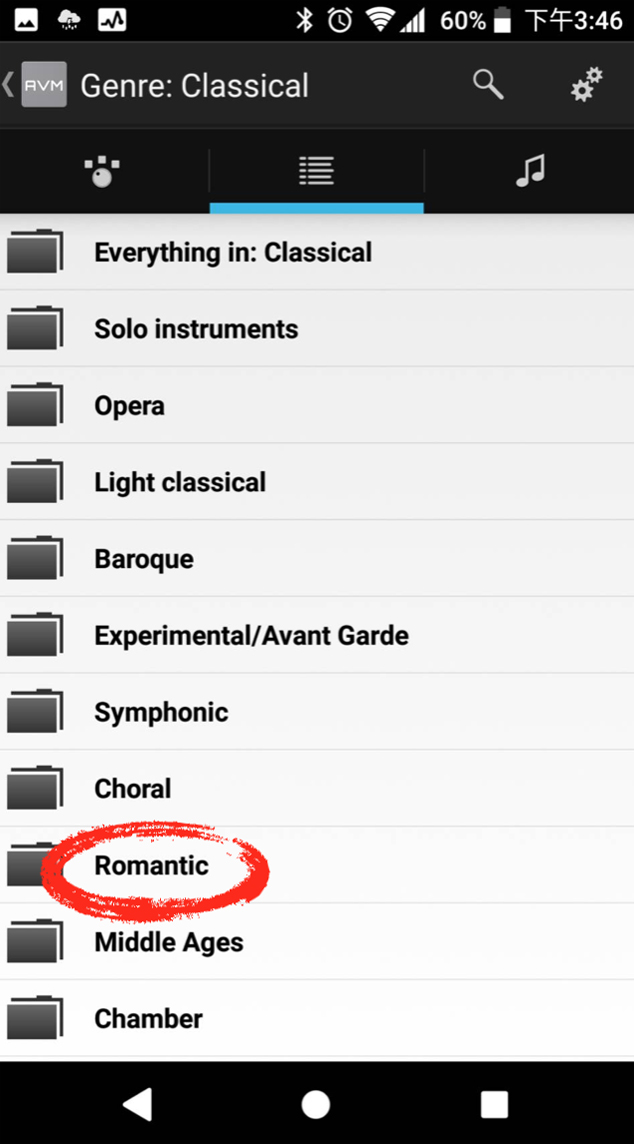This screenshot has width=634, height=1144.
Task: Select the circled Romantic entry
Action: click(x=317, y=865)
